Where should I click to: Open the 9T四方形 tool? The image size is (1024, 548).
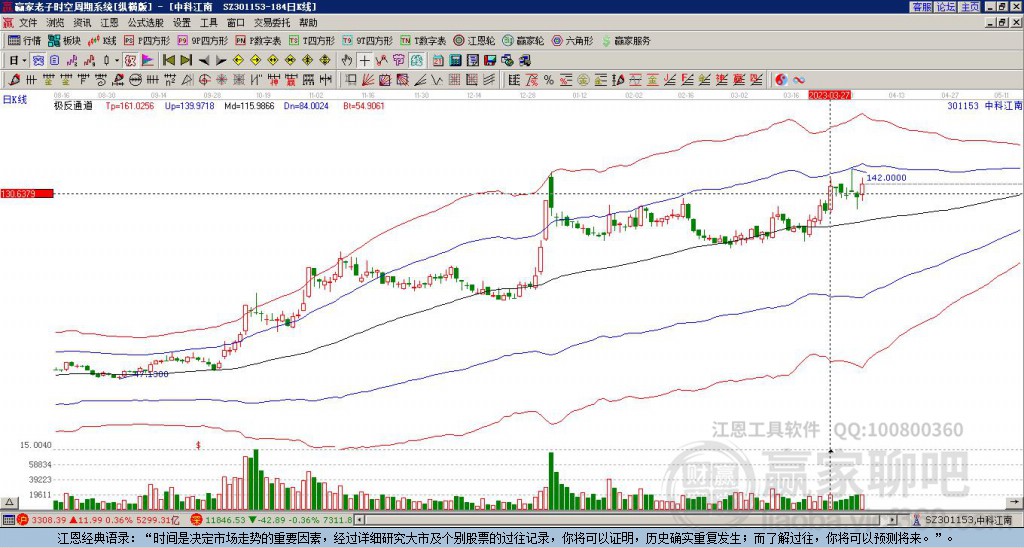click(368, 40)
